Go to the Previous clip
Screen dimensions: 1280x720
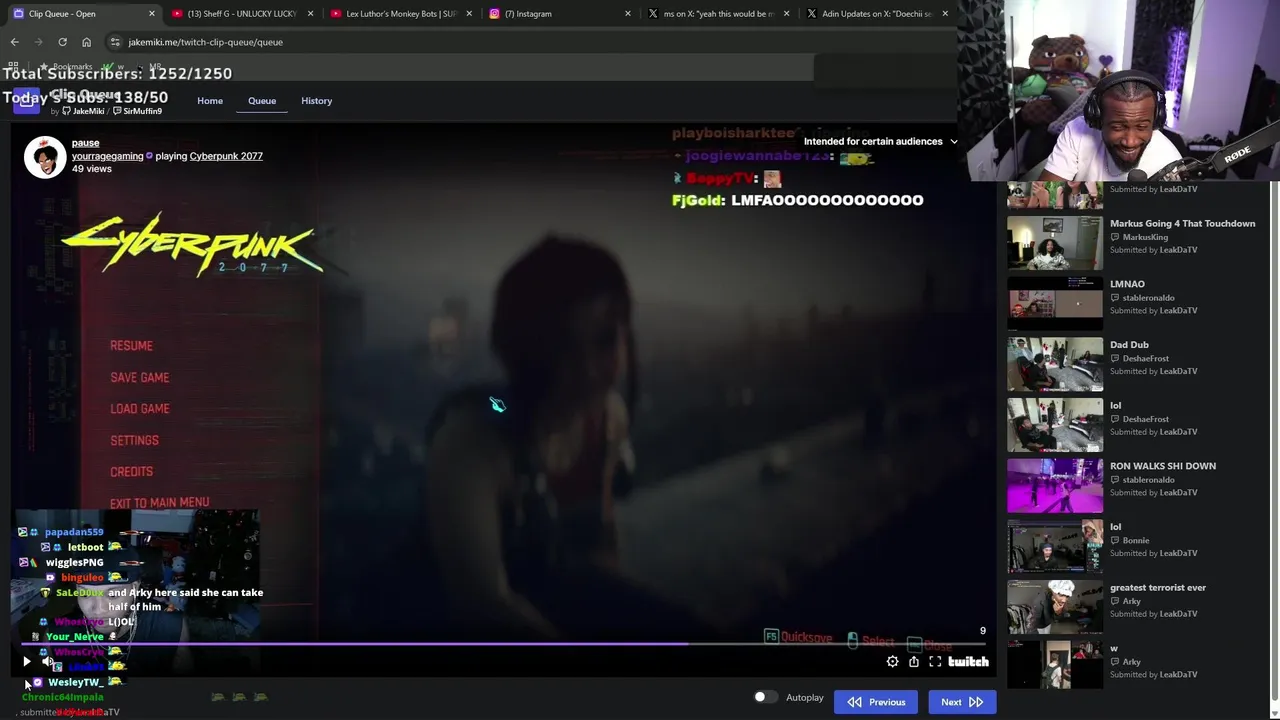click(876, 702)
